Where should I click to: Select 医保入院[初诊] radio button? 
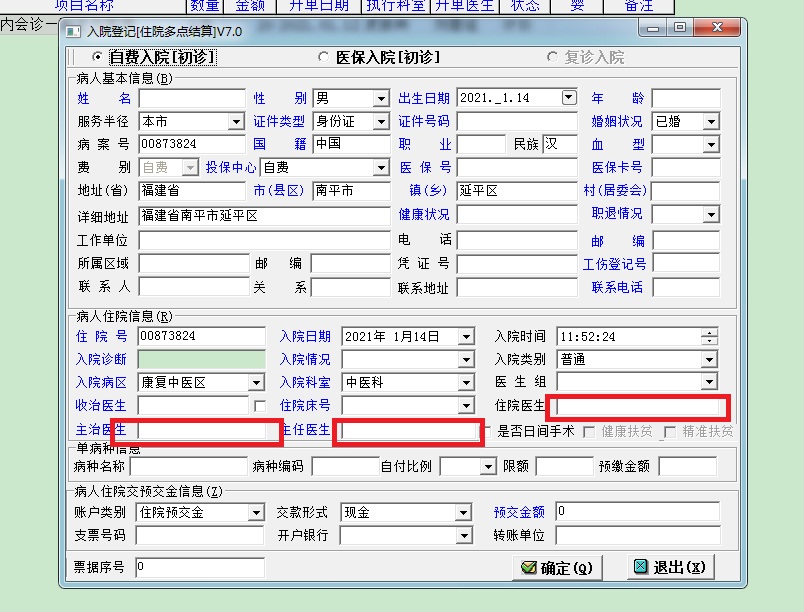(x=323, y=56)
